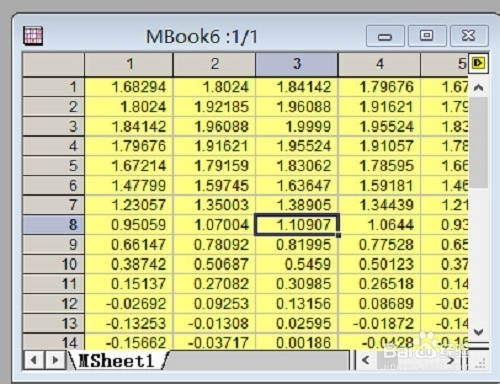Click the cell containing 1.92185
500x384 pixels.
214,107
